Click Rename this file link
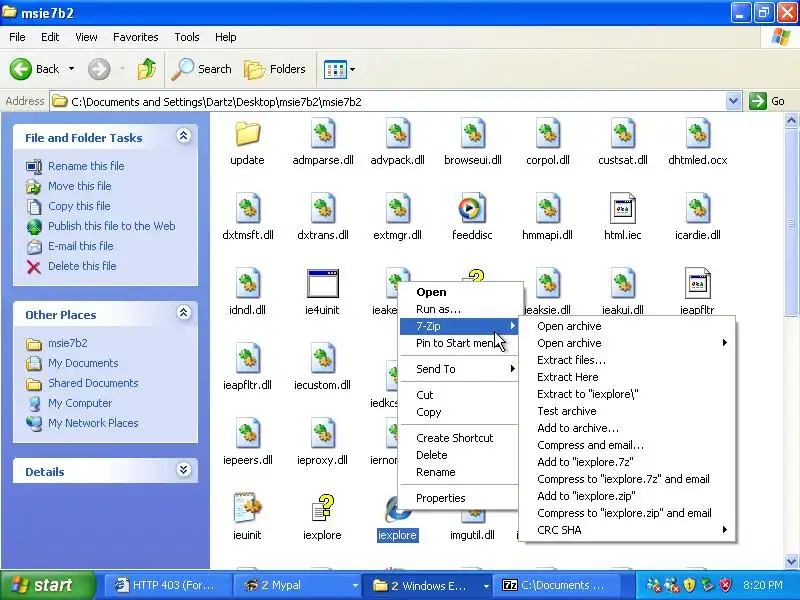This screenshot has height=600, width=800. (x=86, y=166)
